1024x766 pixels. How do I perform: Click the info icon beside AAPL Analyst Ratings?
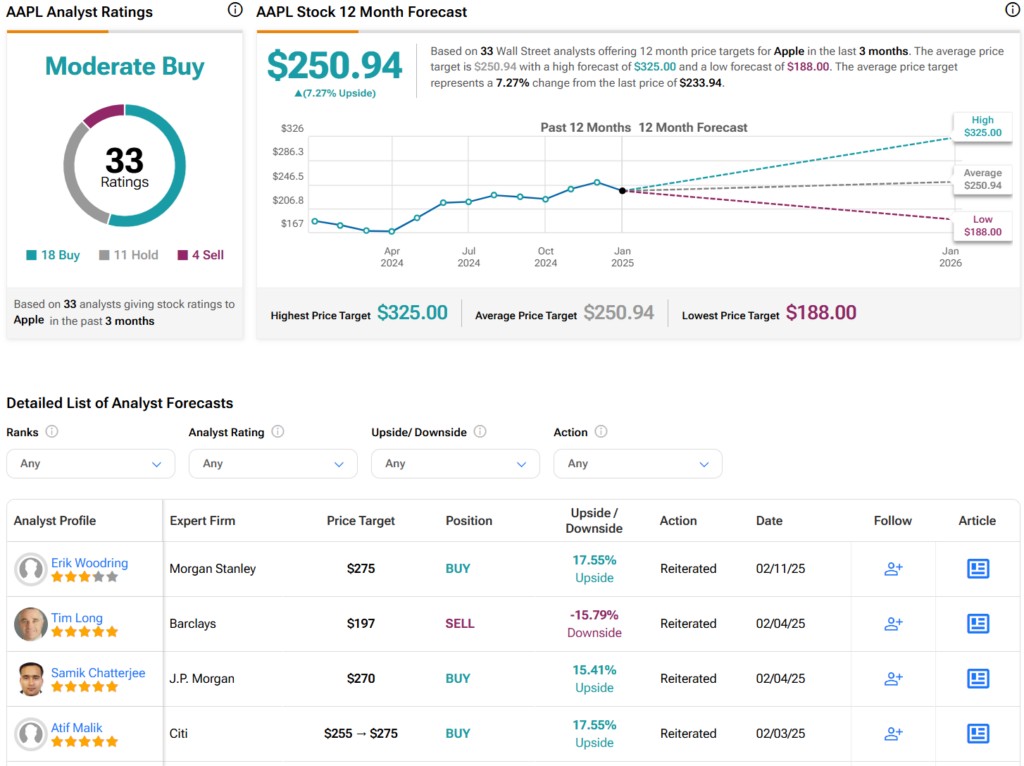click(x=235, y=10)
